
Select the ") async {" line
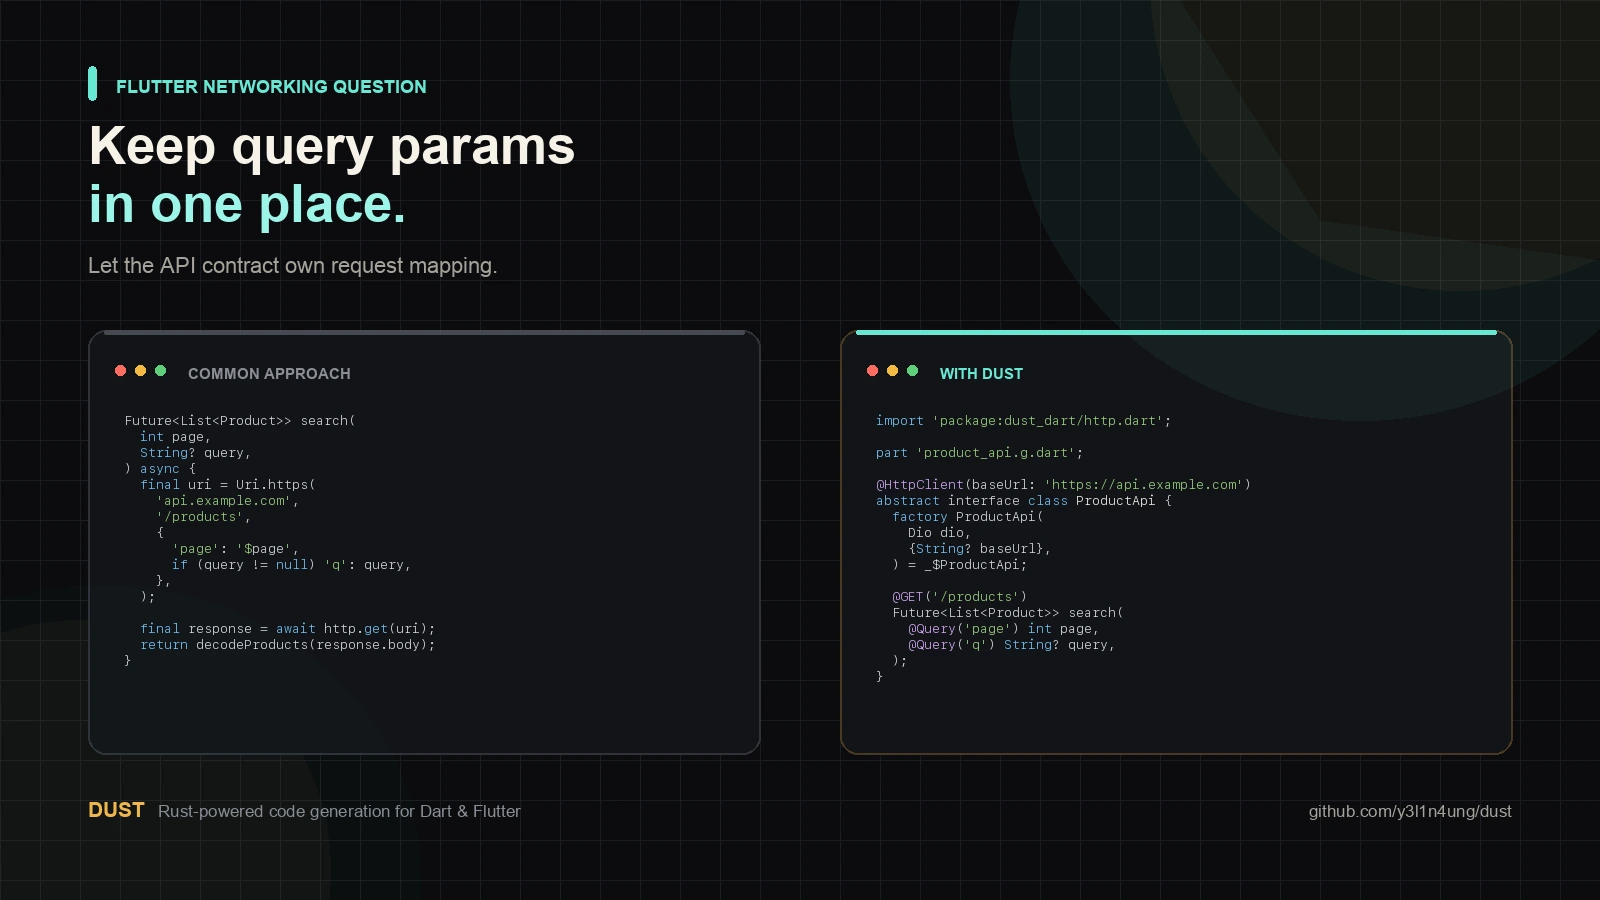[x=160, y=469]
